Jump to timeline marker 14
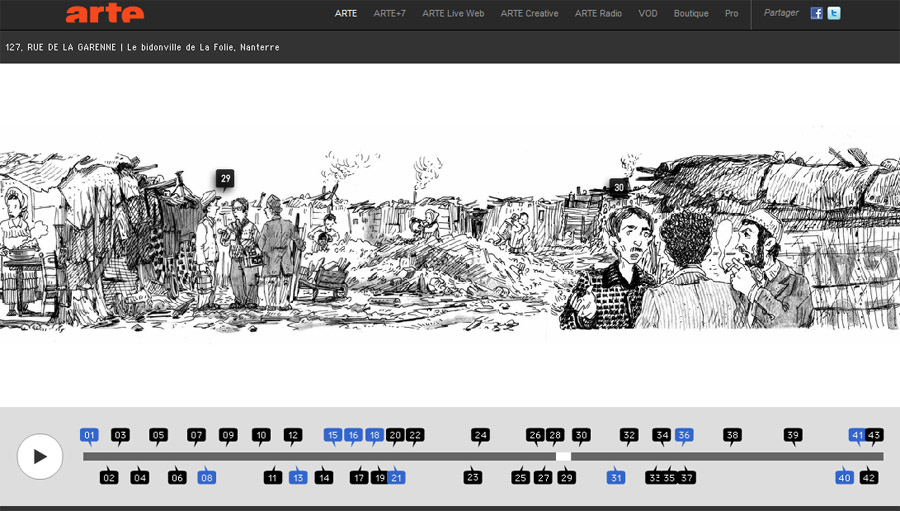Viewport: 900px width, 511px height. pos(324,477)
